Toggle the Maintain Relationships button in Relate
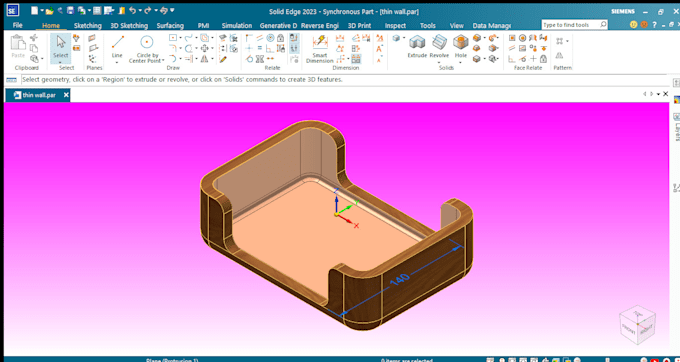The height and width of the screenshot is (362, 680). (x=294, y=38)
